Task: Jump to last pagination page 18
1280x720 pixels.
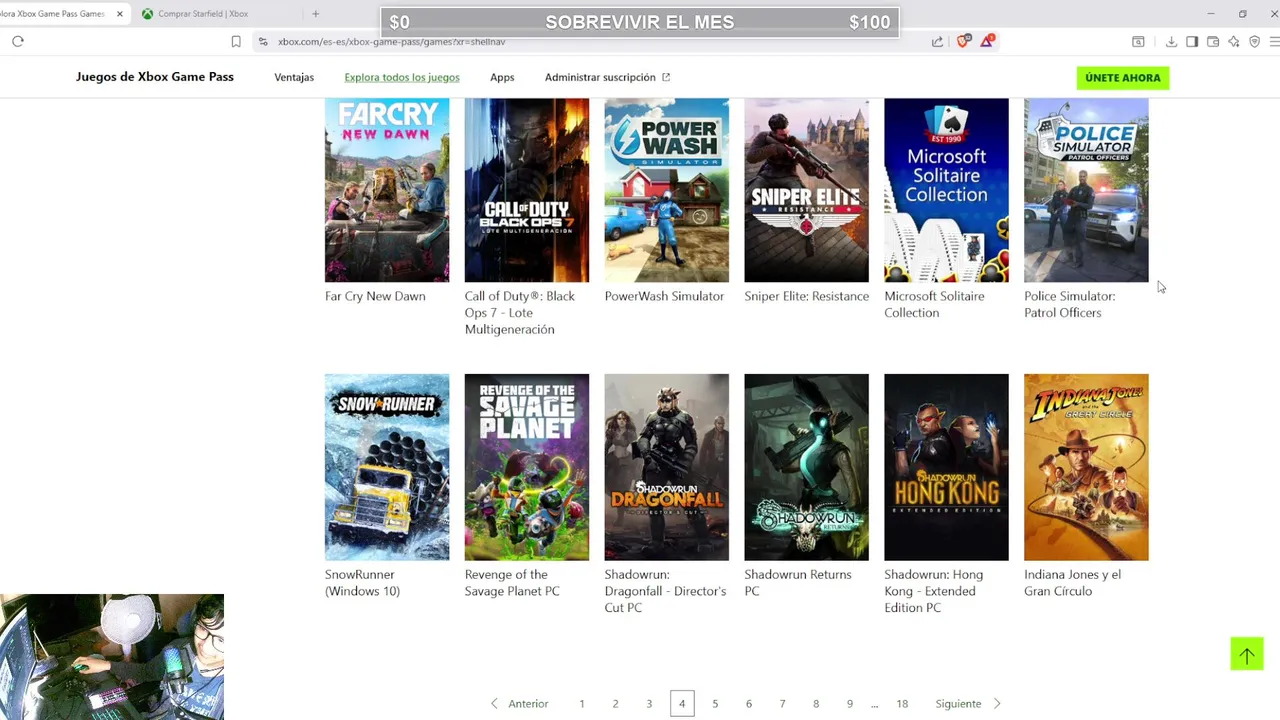Action: tap(902, 704)
